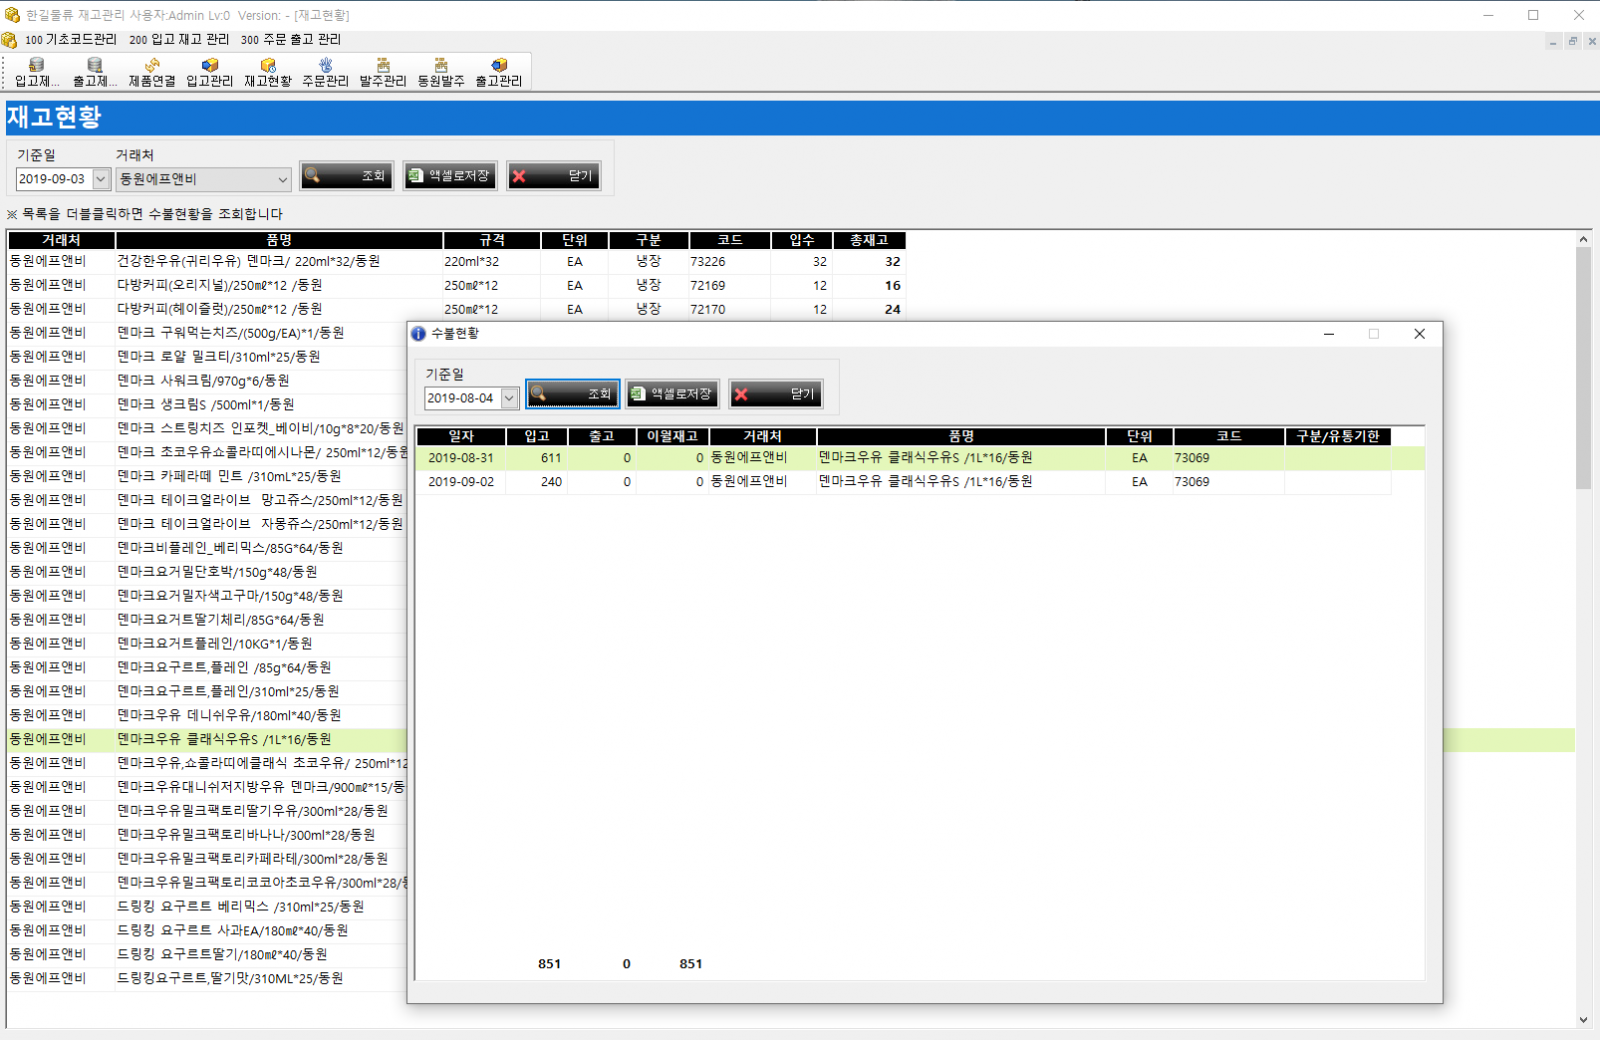
Task: Open the 주문관리 toolbar icon
Action: point(325,72)
